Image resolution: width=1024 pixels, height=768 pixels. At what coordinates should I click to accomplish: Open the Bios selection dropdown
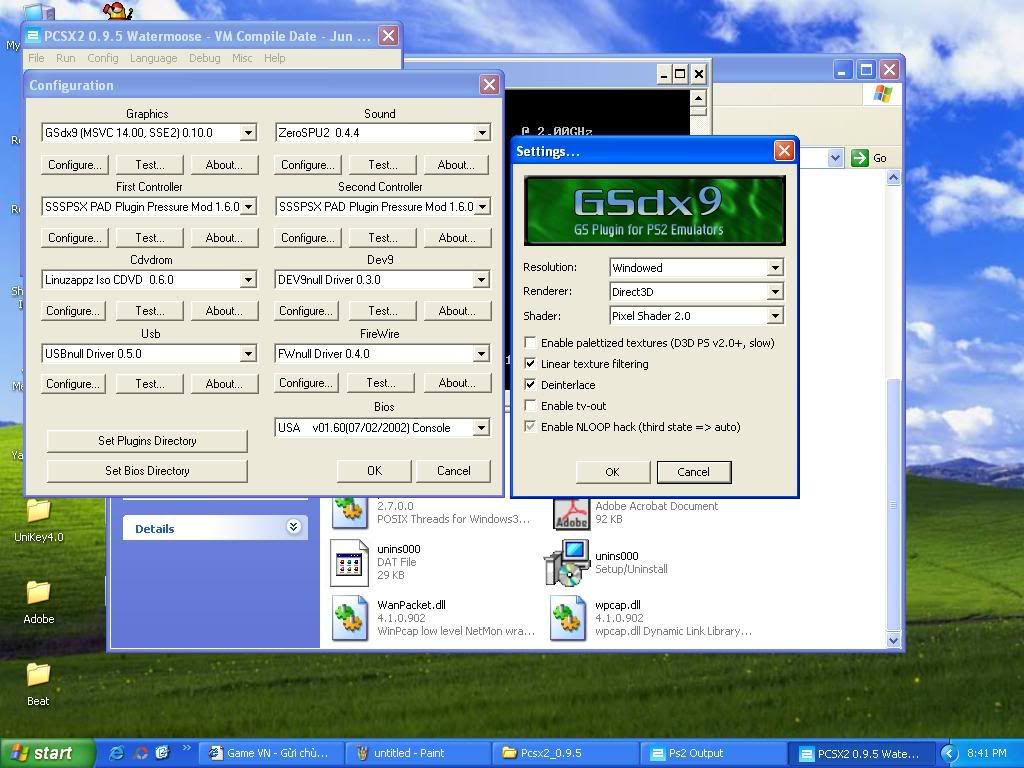481,428
